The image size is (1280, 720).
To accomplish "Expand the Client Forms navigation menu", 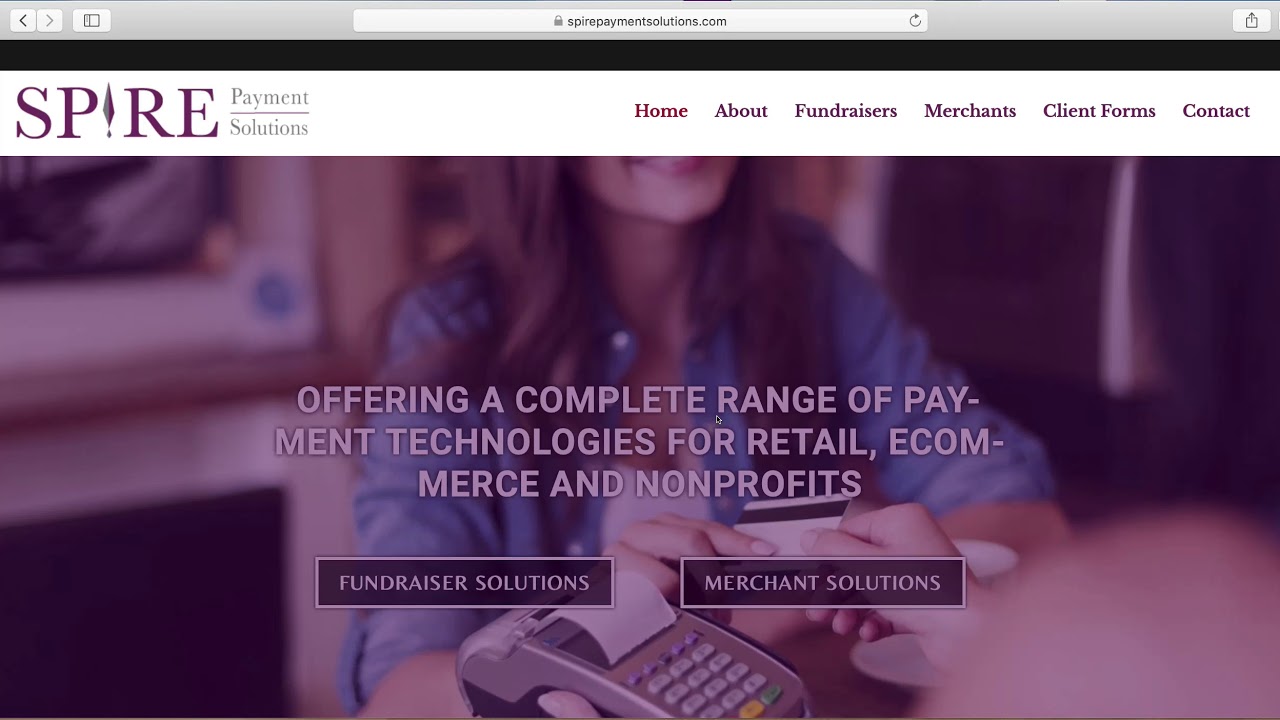I will pyautogui.click(x=1099, y=111).
